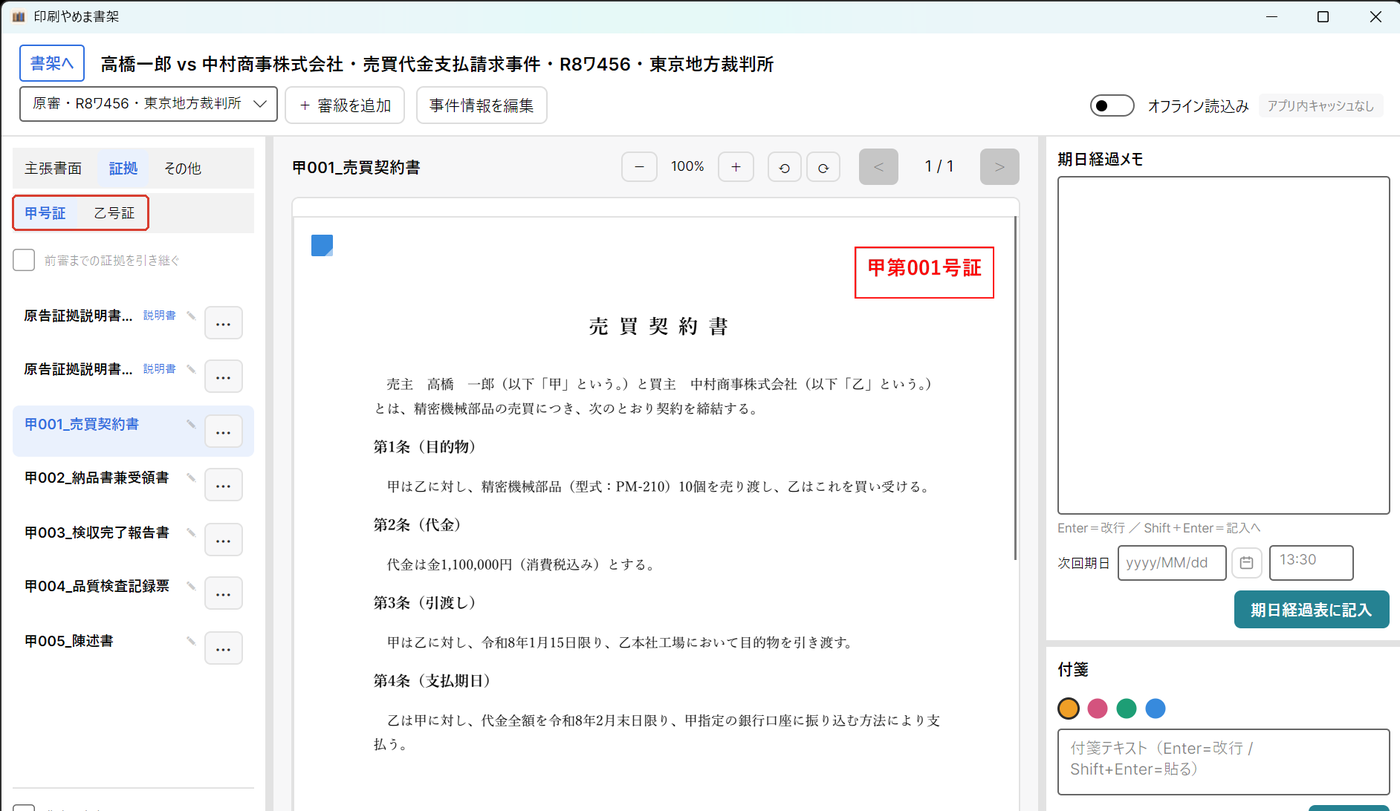
Task: Click ＋ 審級を追加 button
Action: point(345,105)
